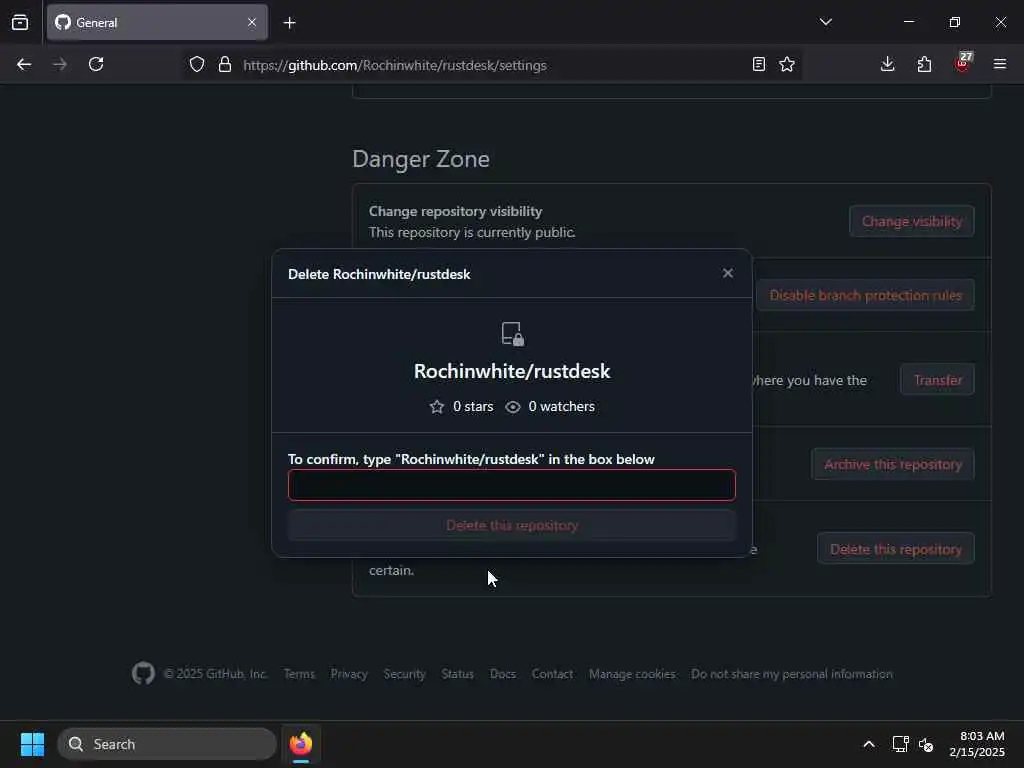Click the Transfer button
1024x768 pixels.
[937, 380]
